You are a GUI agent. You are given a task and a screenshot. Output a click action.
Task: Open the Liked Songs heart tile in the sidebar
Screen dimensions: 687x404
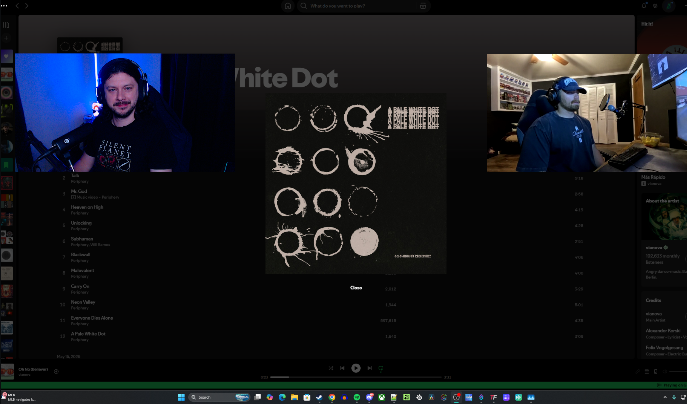(x=7, y=56)
